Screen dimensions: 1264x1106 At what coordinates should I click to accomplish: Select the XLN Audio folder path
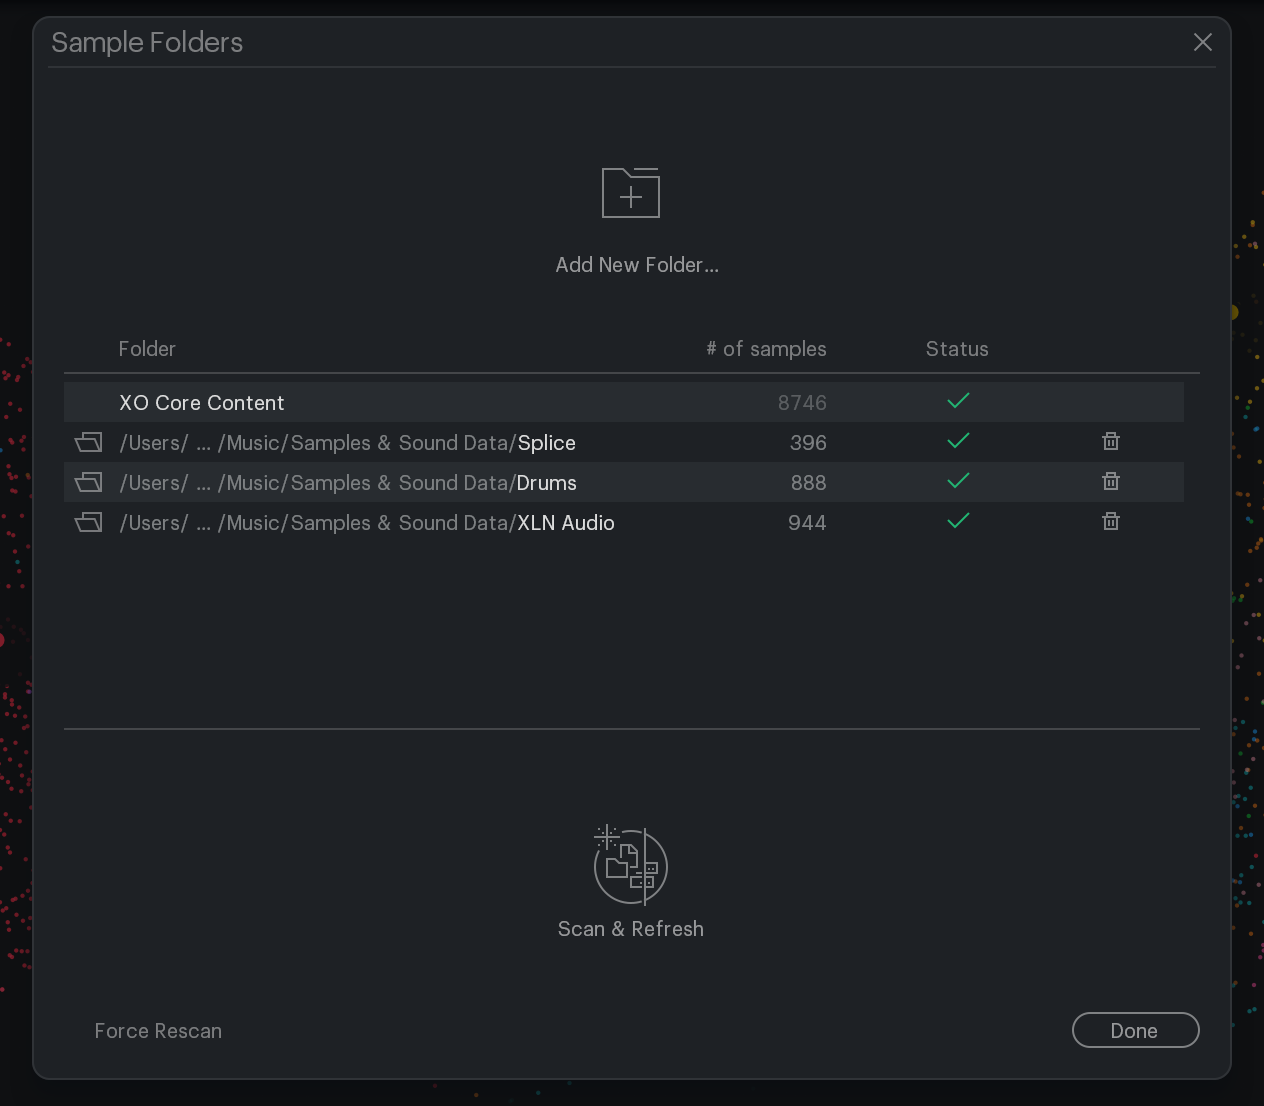point(367,523)
